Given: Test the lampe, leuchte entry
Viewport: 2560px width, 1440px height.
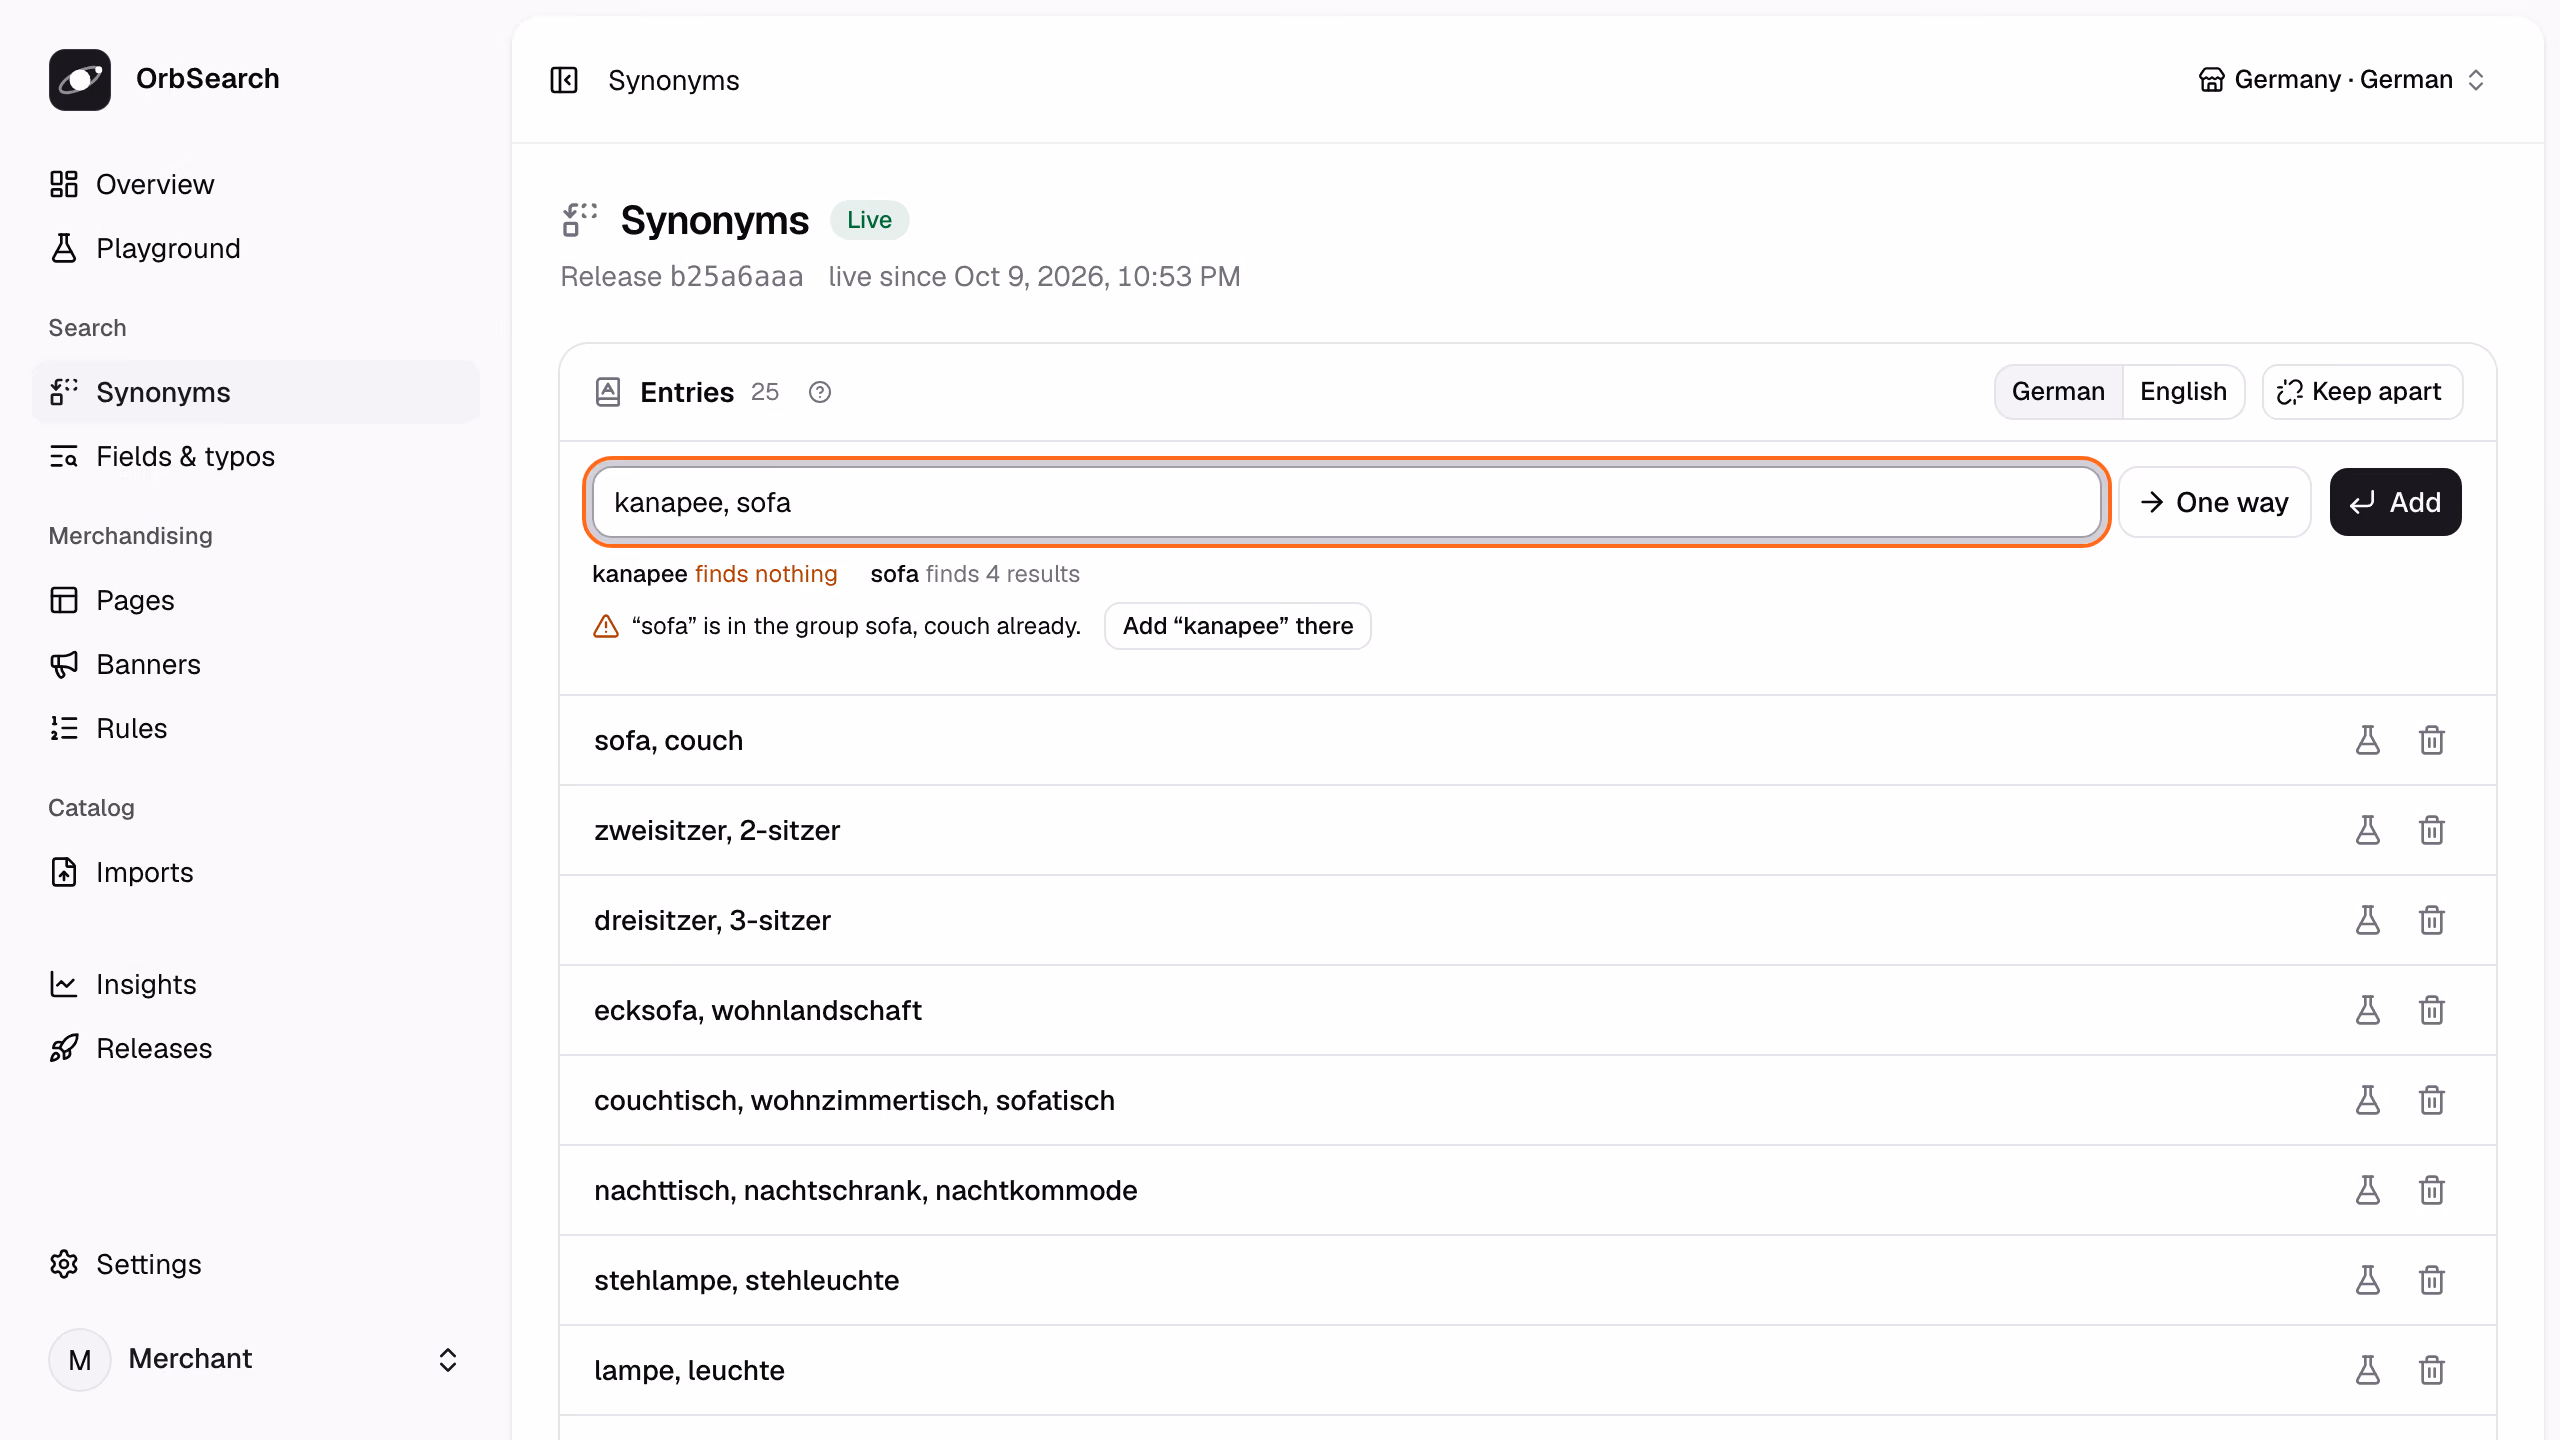Looking at the screenshot, I should [2368, 1370].
